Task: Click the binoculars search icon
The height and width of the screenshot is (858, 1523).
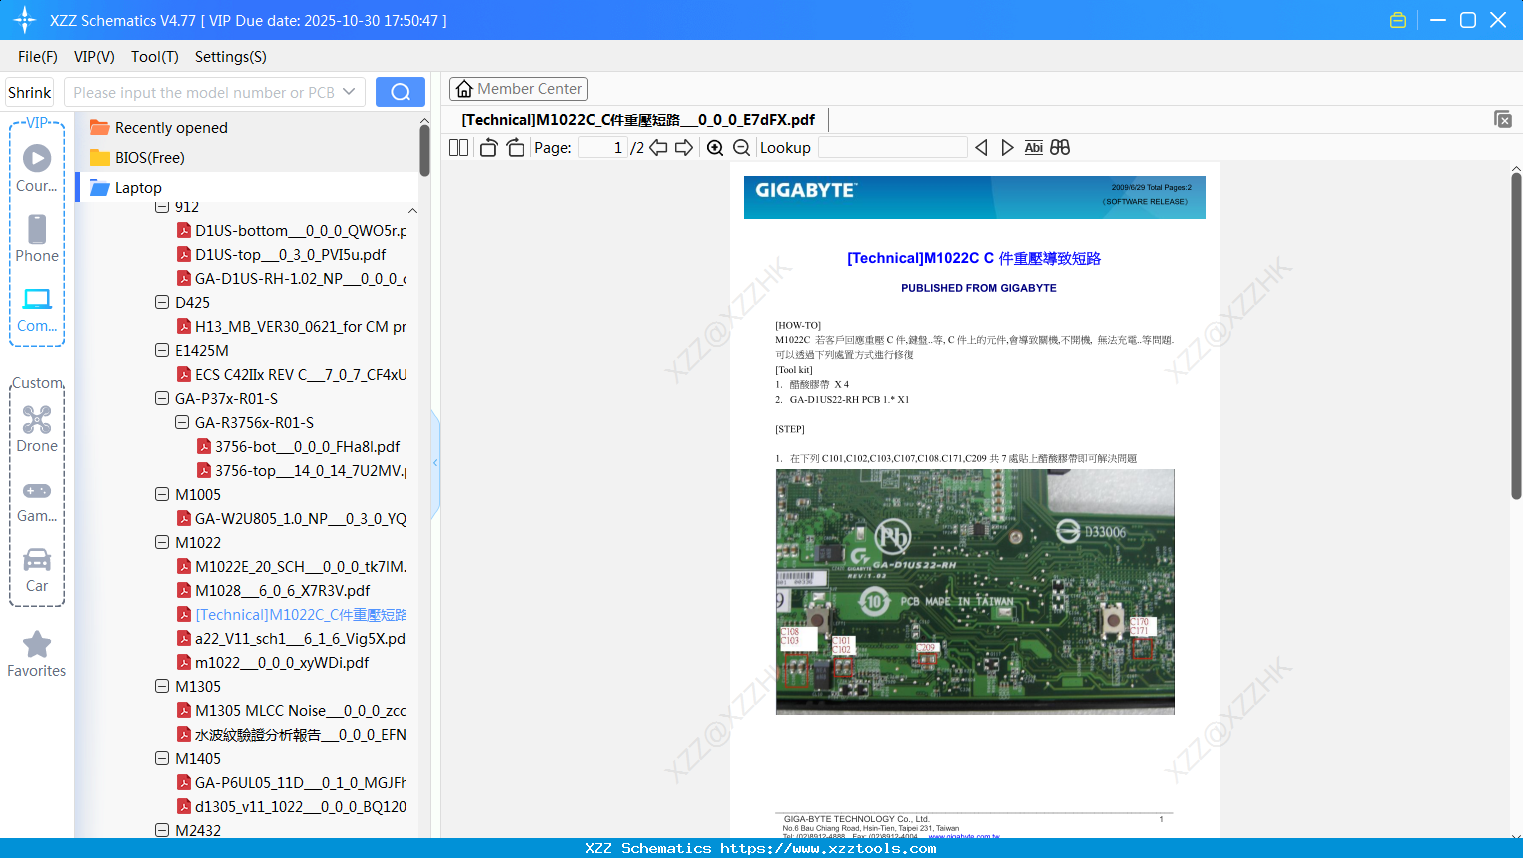Action: (1060, 148)
